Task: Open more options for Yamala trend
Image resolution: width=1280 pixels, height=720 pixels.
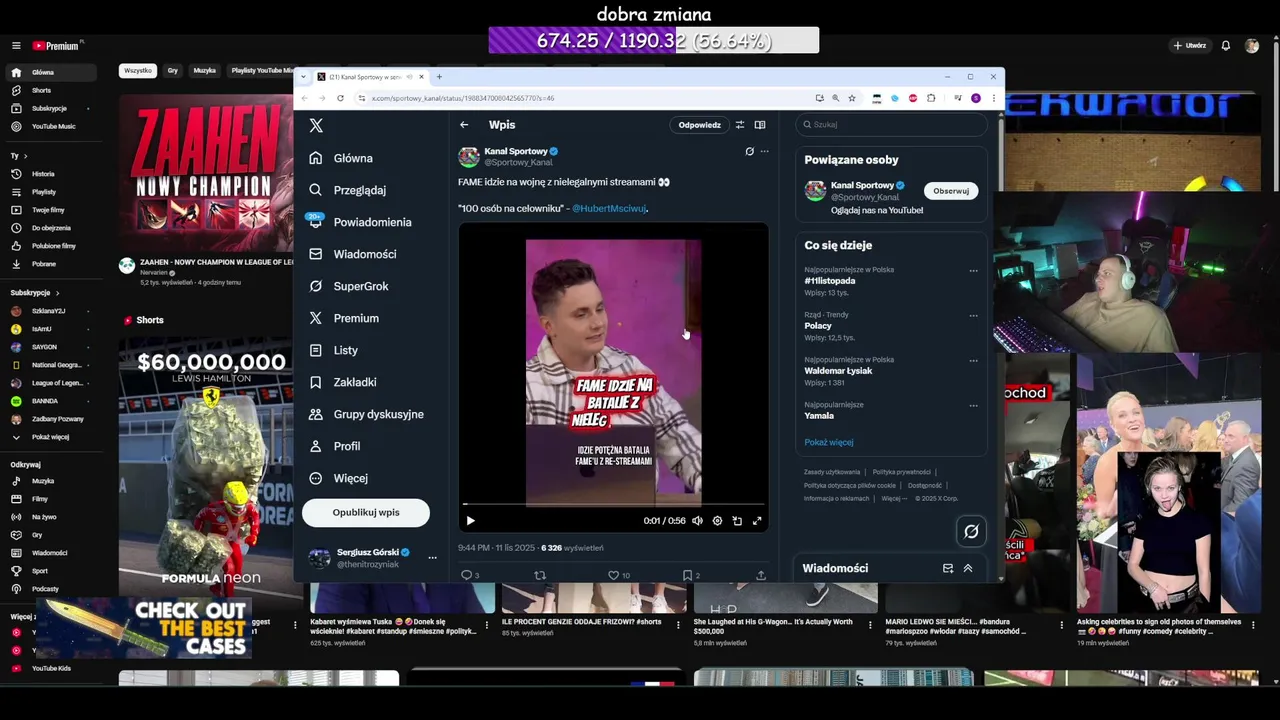Action: click(973, 406)
